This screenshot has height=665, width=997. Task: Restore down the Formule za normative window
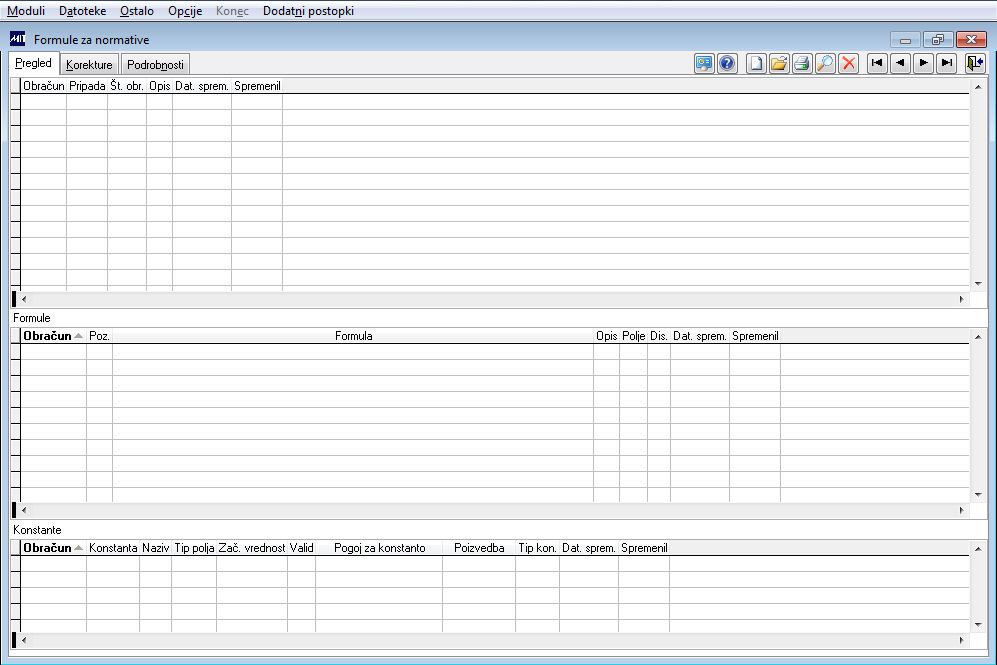click(x=938, y=39)
